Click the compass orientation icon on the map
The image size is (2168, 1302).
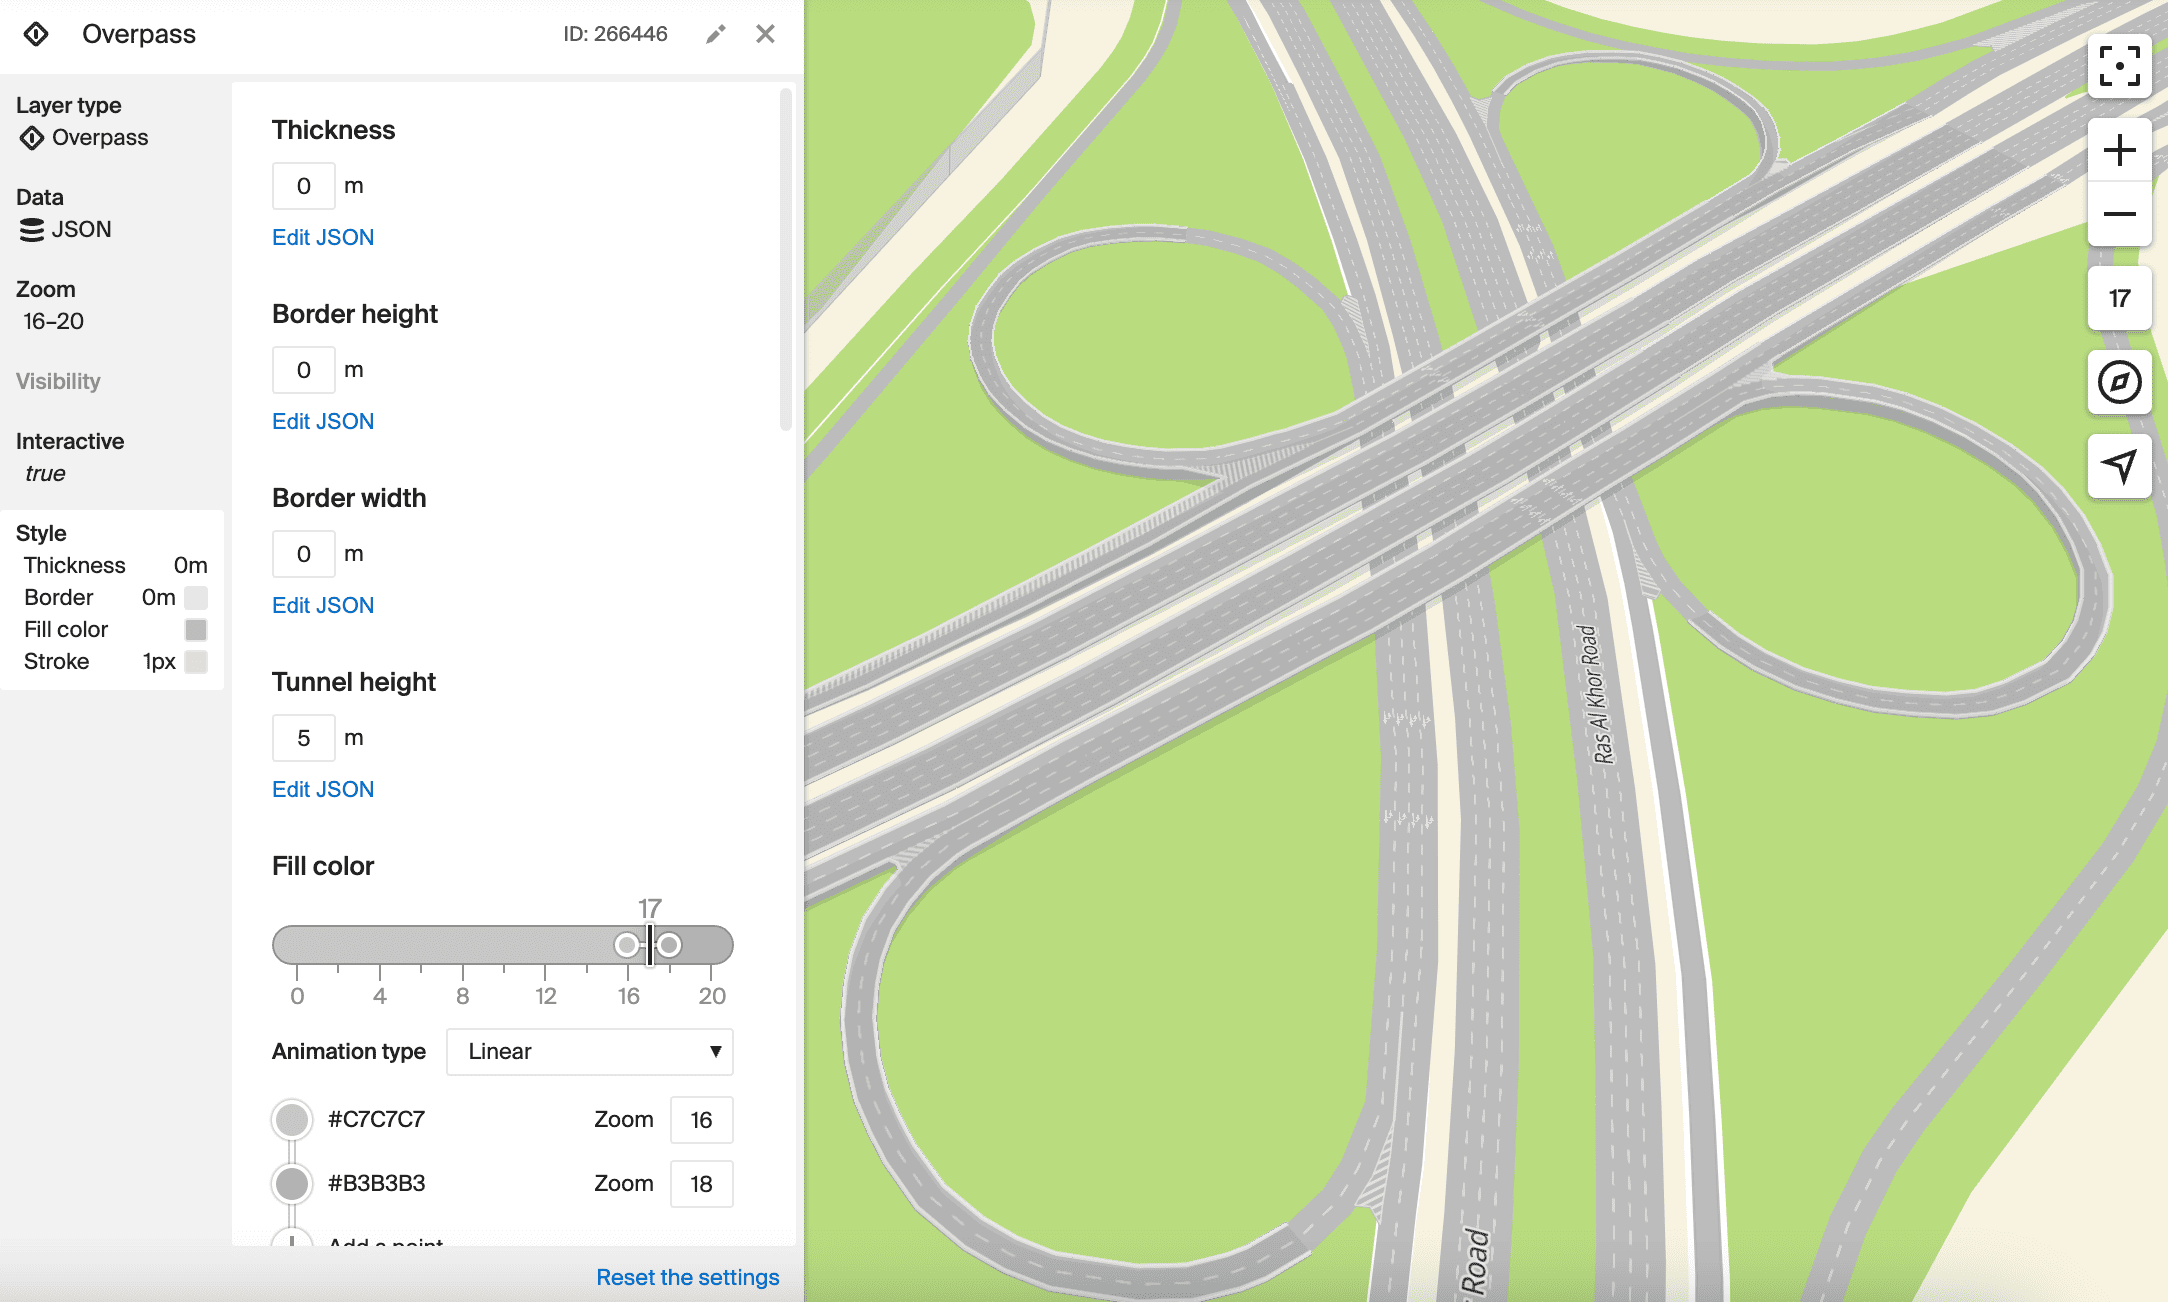[x=2119, y=382]
